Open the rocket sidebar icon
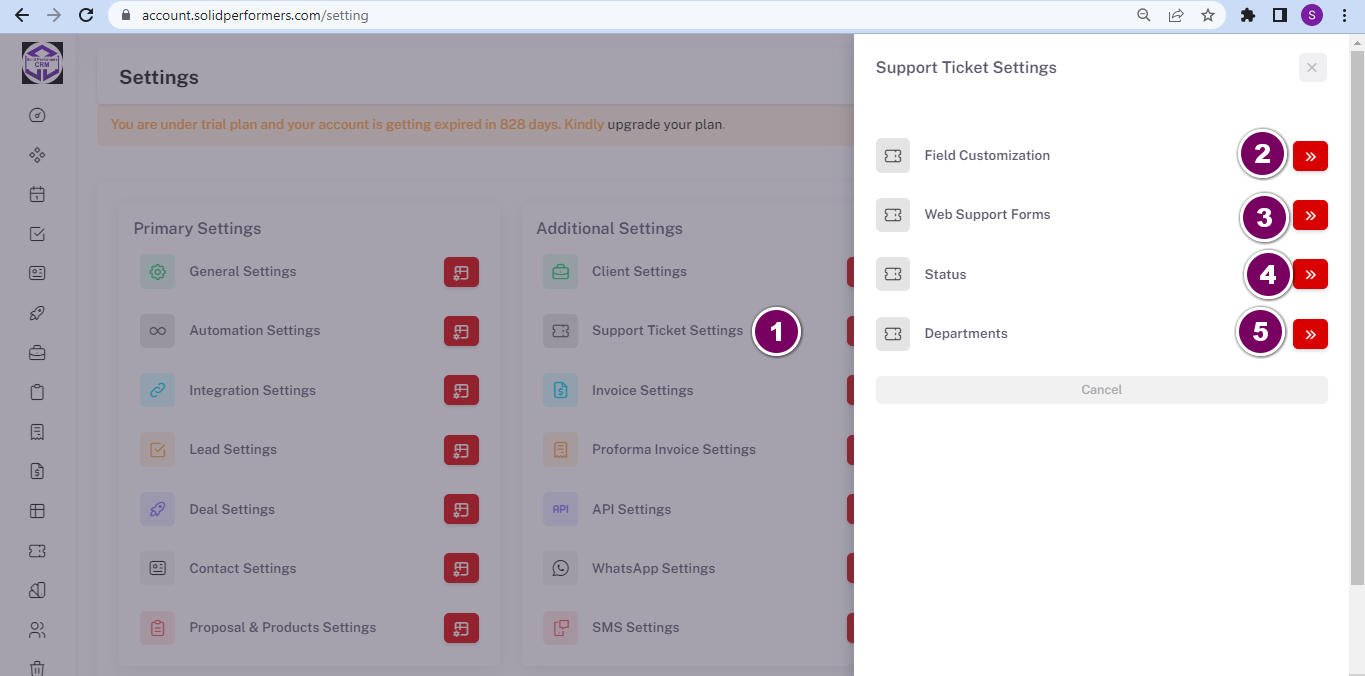The width and height of the screenshot is (1365, 676). click(37, 313)
